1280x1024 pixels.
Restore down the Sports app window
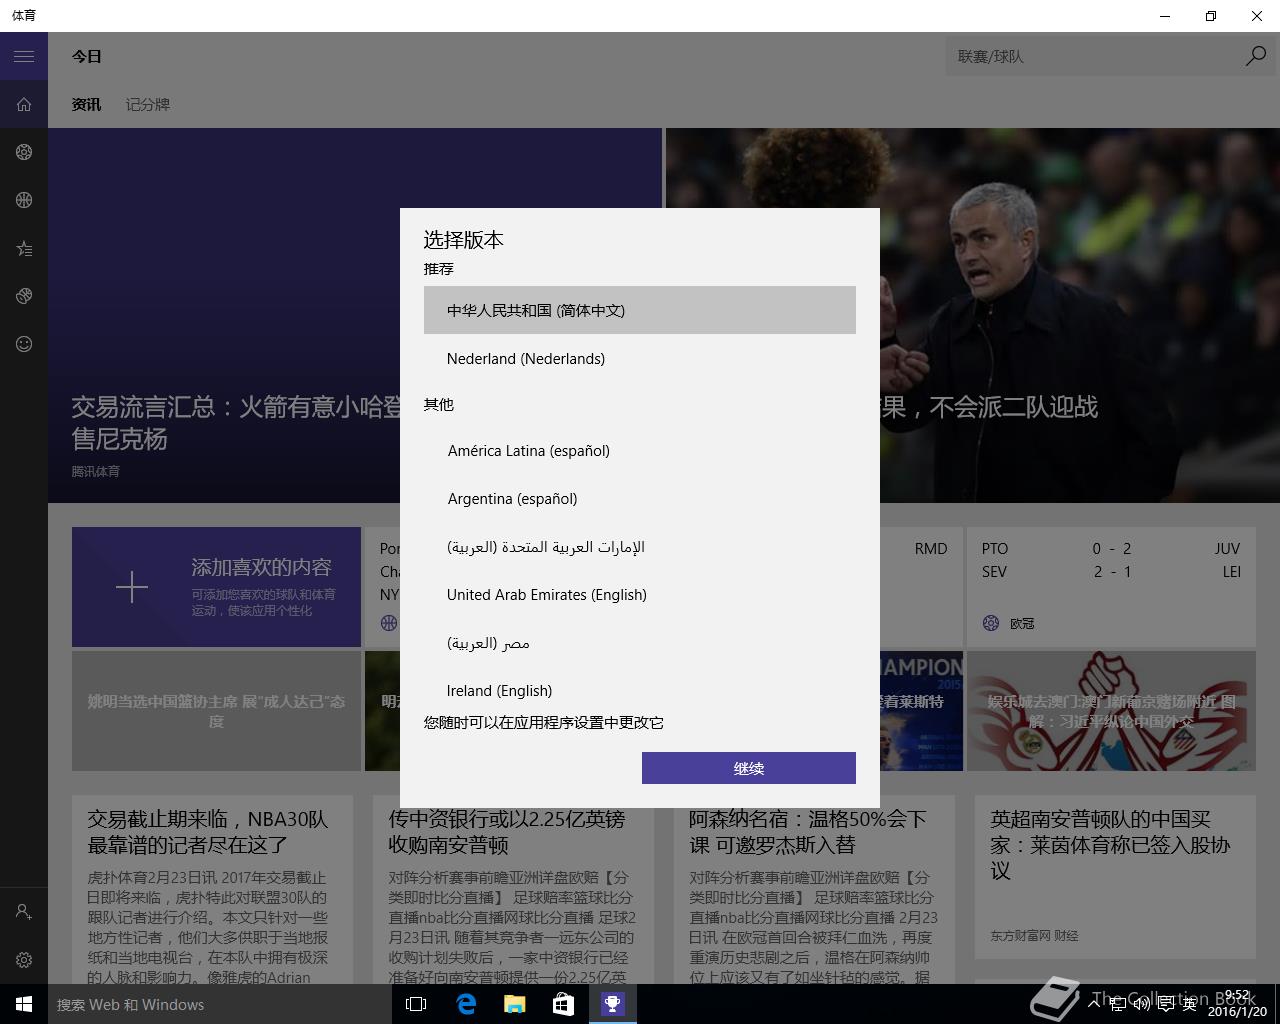pos(1211,16)
